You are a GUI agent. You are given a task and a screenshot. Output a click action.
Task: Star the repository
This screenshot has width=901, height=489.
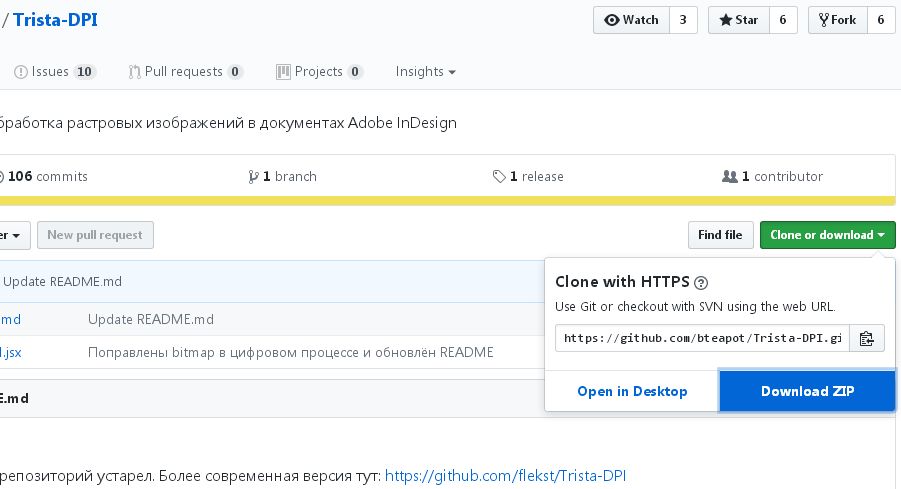click(739, 20)
